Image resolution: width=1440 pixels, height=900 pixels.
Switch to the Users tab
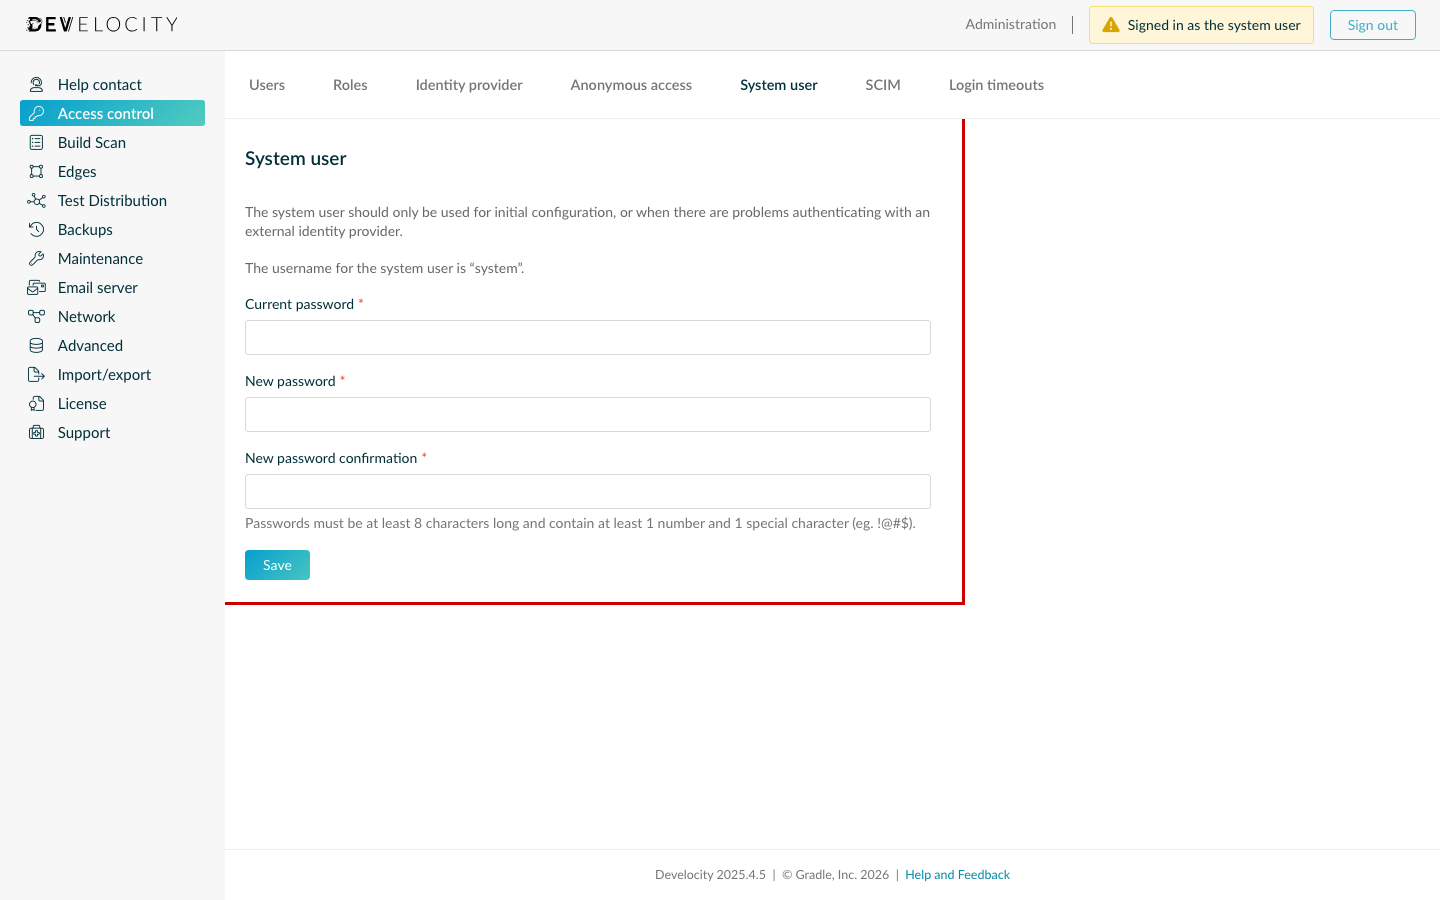(266, 85)
